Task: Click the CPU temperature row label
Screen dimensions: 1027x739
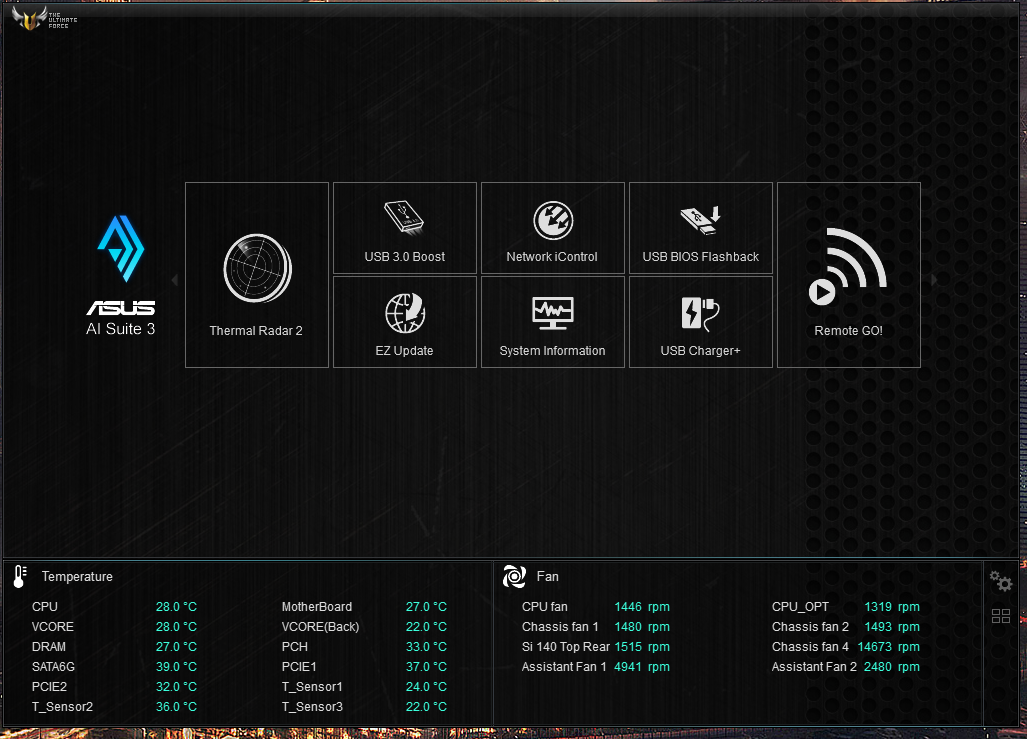Action: click(45, 607)
